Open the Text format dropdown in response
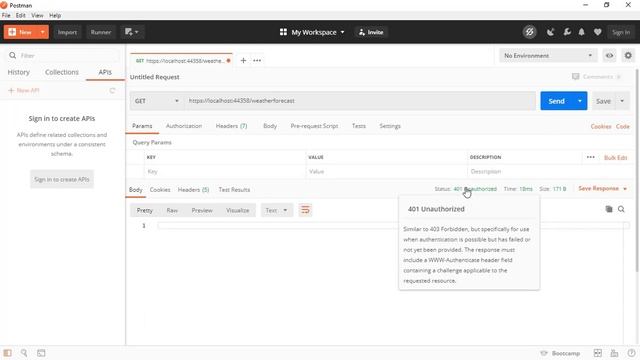The width and height of the screenshot is (640, 360). pyautogui.click(x=276, y=210)
